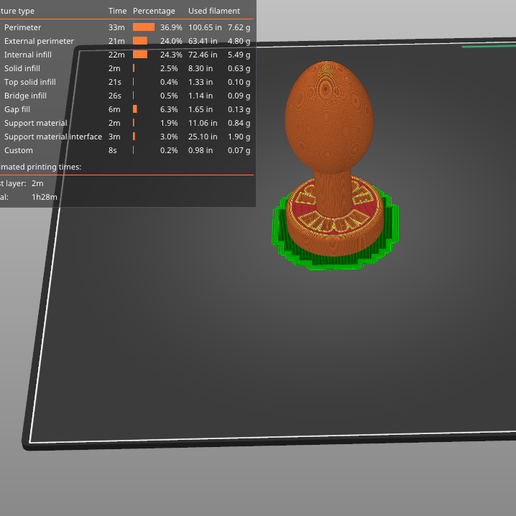Image resolution: width=516 pixels, height=516 pixels.
Task: Click the Used filament column header
Action: [214, 11]
